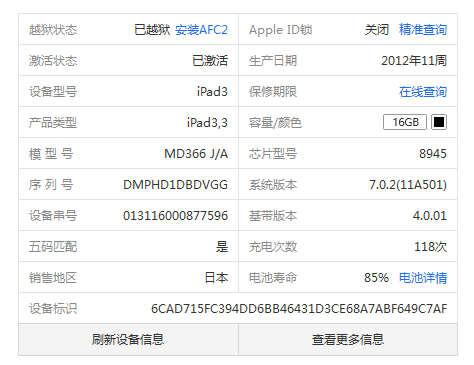Click the production date 2012年11周
Image resolution: width=474 pixels, height=365 pixels.
tap(414, 61)
